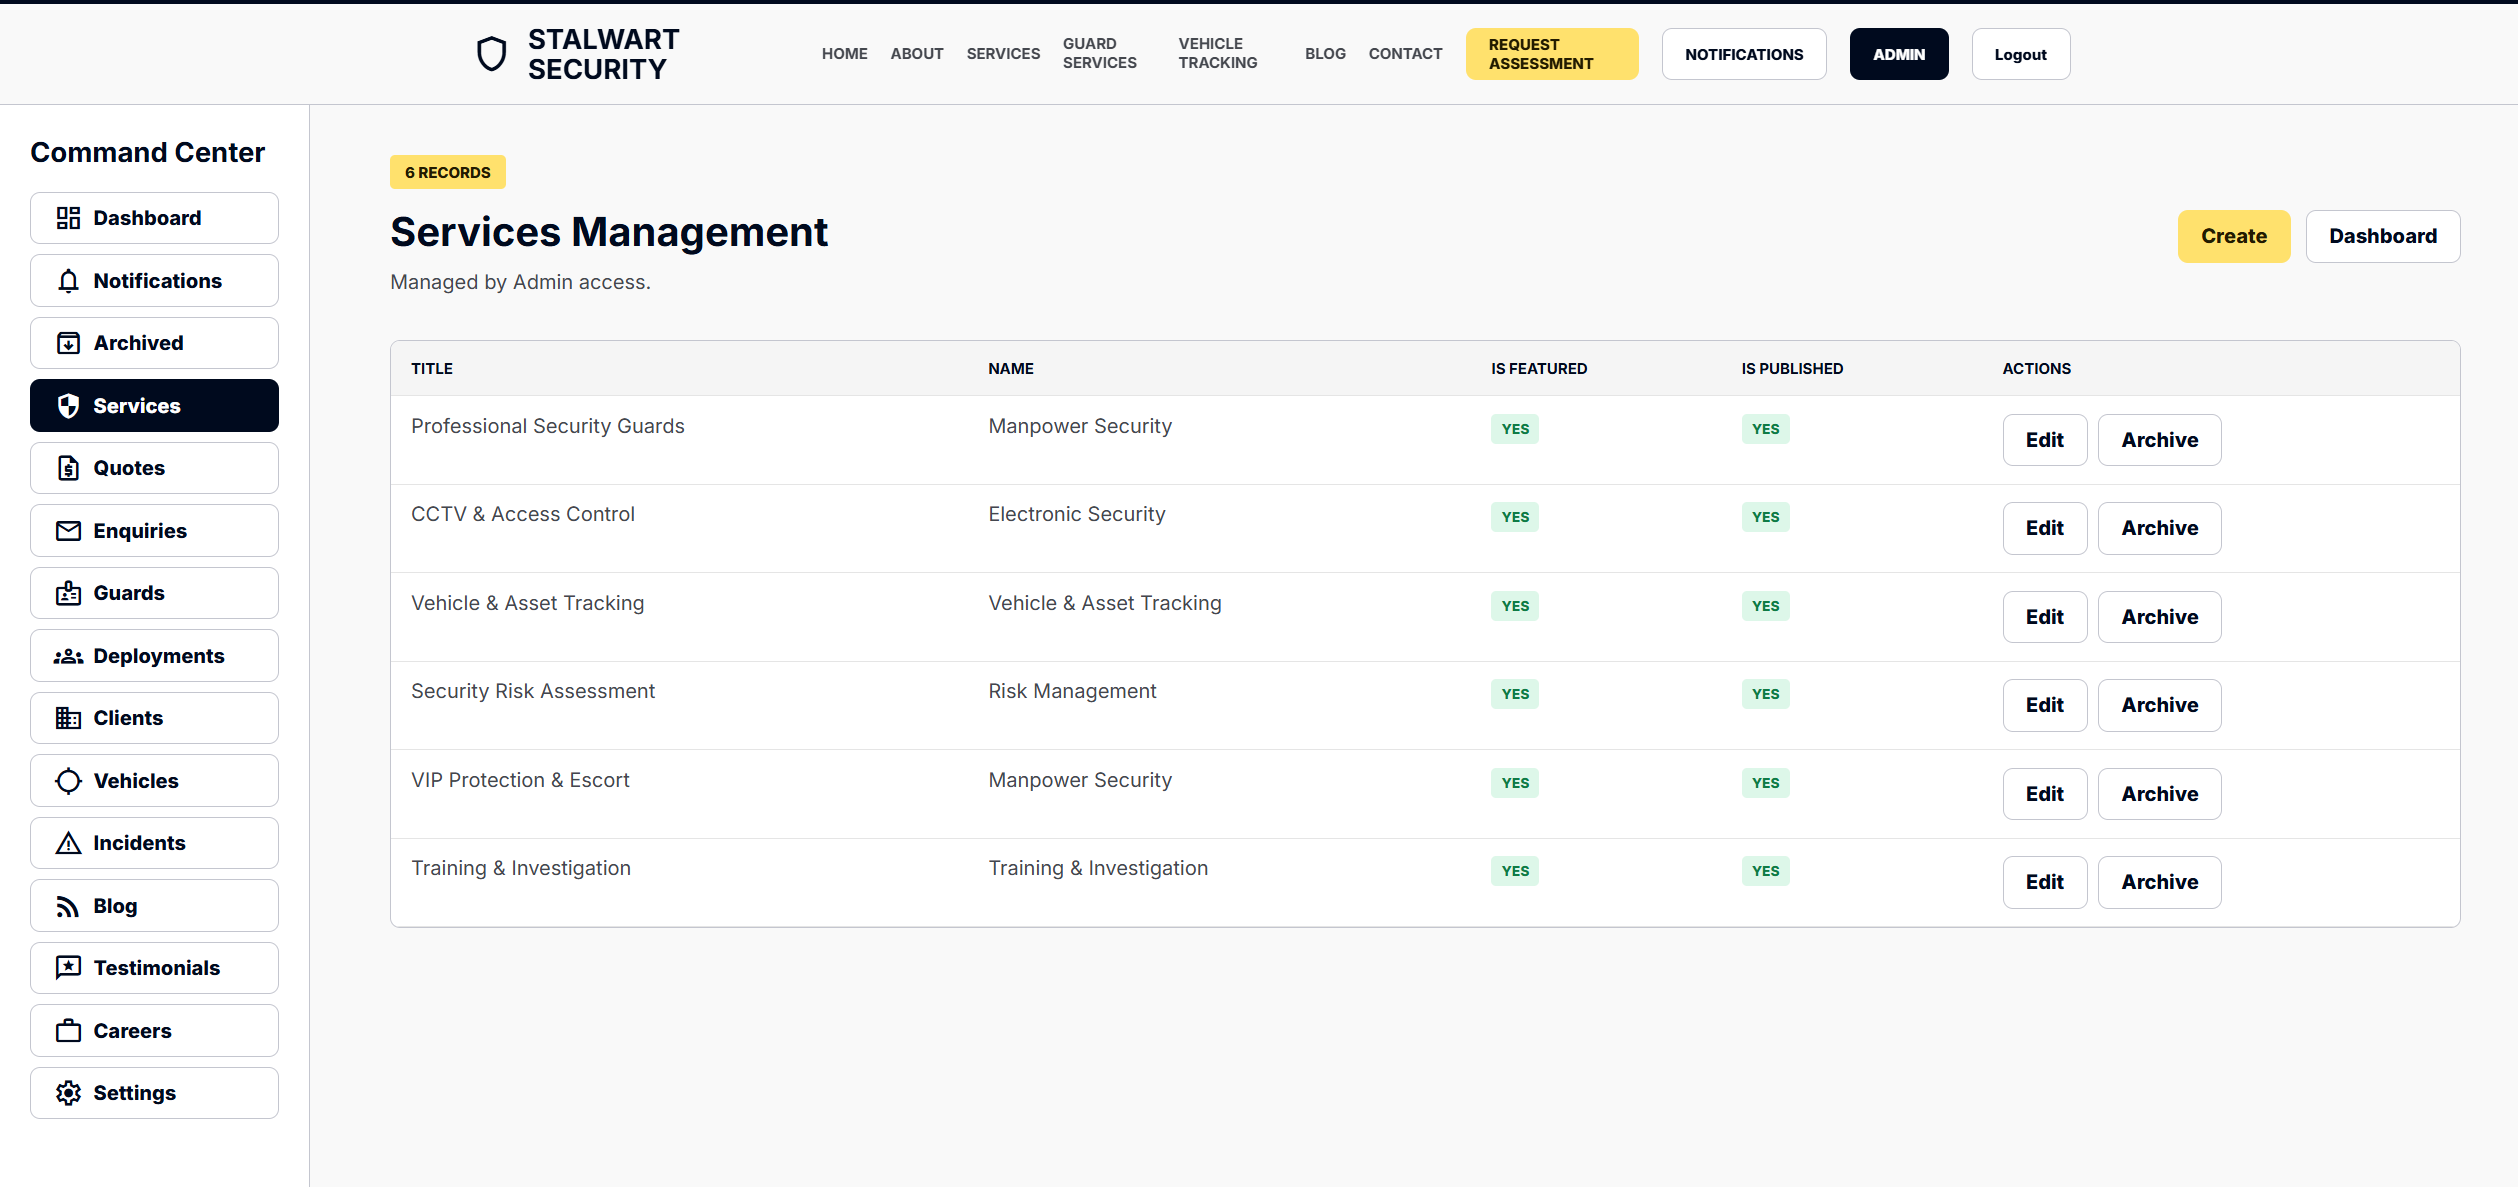Click the IS PUBLISHED column header
Screen dimensions: 2518x1187
(x=1792, y=369)
